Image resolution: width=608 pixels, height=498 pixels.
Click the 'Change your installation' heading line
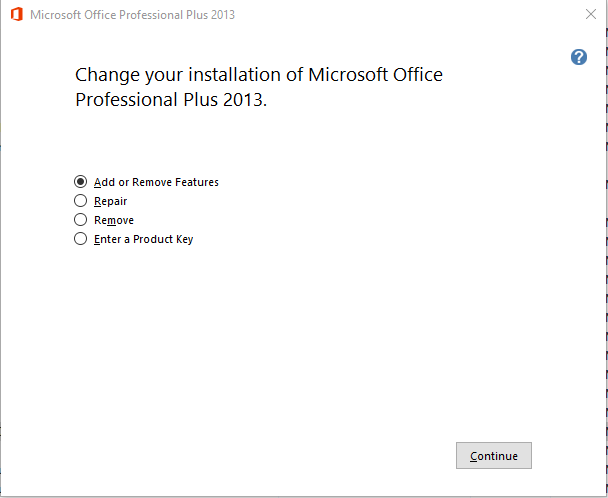(x=258, y=75)
